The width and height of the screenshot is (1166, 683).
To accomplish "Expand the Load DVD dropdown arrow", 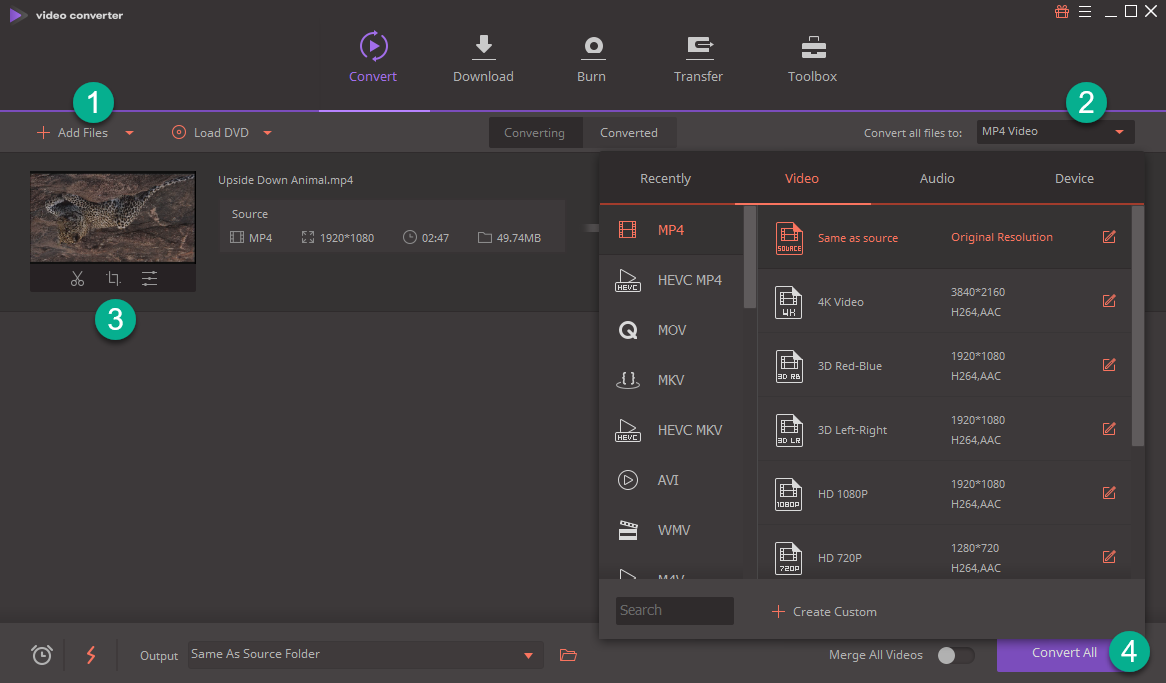I will tap(267, 133).
